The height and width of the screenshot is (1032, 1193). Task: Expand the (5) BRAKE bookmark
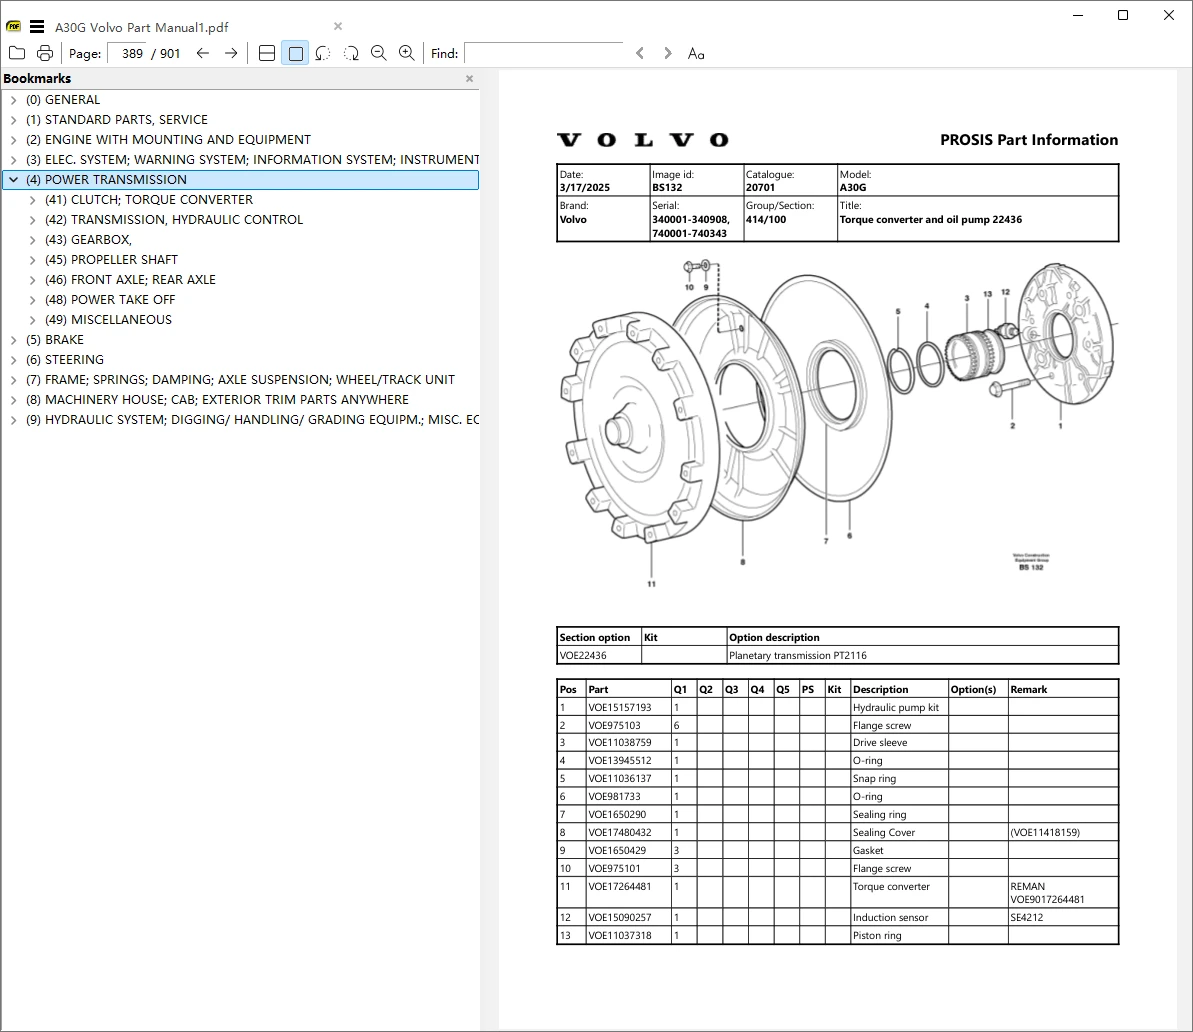tap(14, 339)
